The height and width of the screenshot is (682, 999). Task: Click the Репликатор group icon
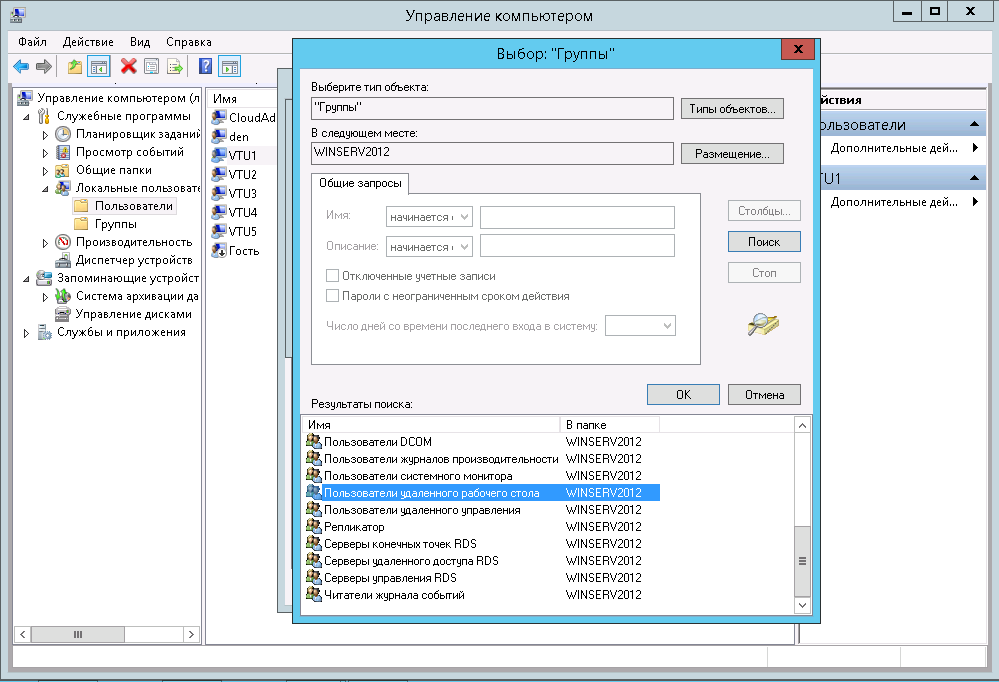tap(313, 526)
